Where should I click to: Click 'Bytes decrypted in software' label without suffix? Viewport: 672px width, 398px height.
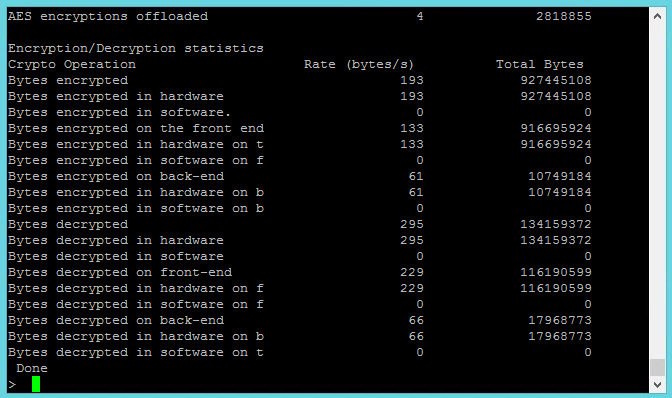[116, 256]
